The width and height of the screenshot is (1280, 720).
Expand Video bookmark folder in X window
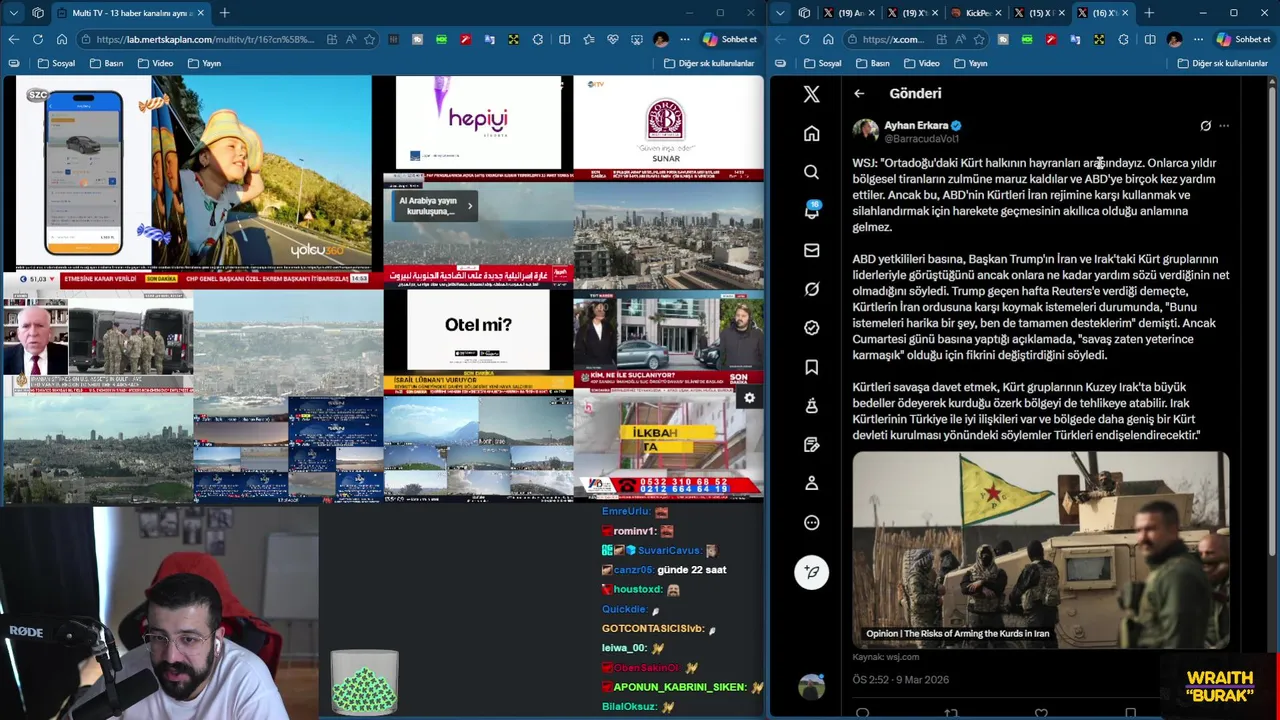coord(921,63)
